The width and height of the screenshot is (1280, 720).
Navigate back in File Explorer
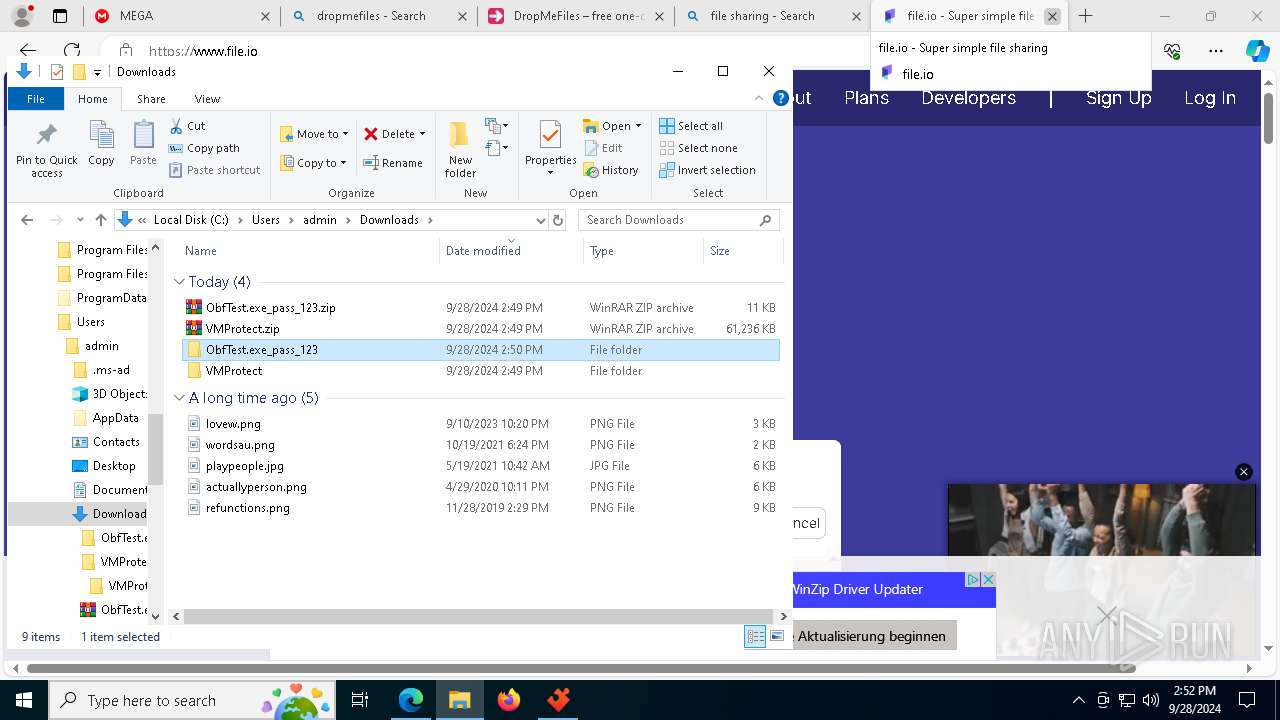point(27,220)
